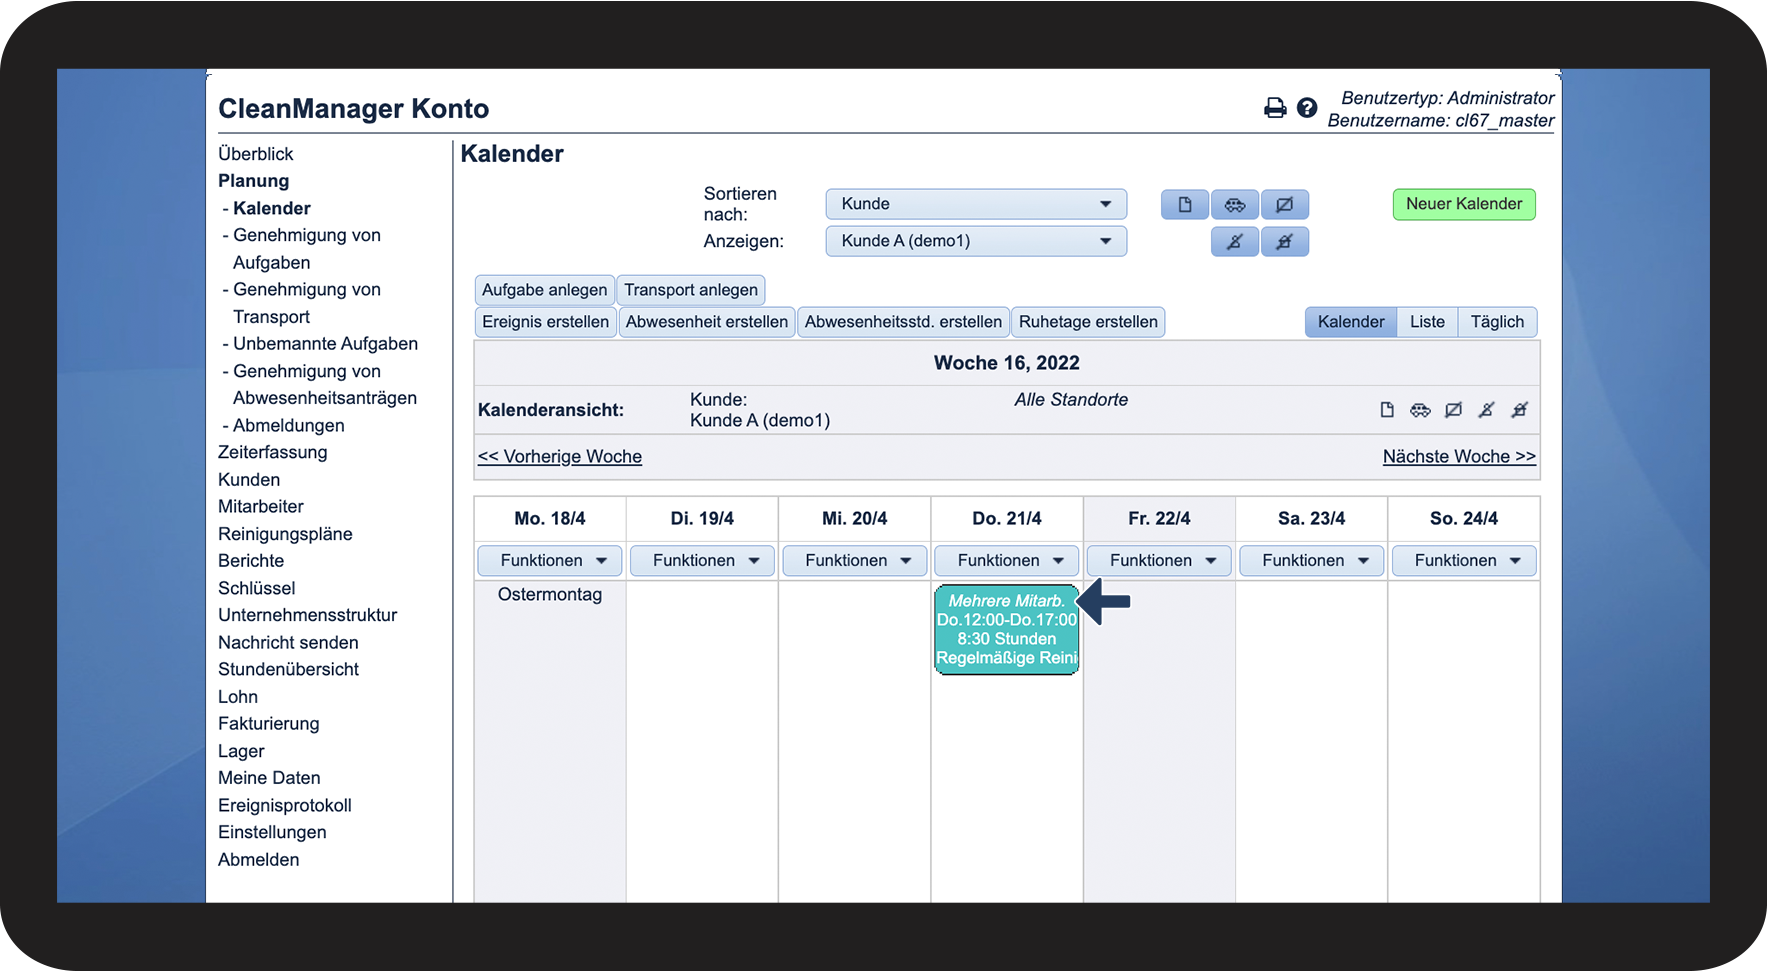Image resolution: width=1767 pixels, height=971 pixels.
Task: Open Schlüssel in the sidebar
Action: pos(257,588)
